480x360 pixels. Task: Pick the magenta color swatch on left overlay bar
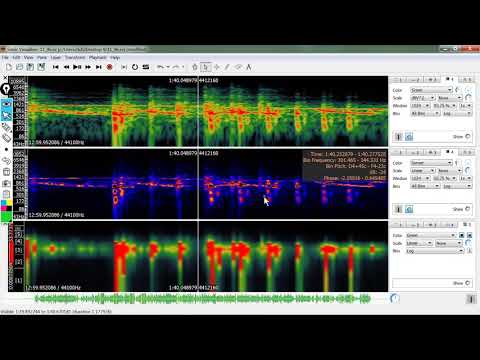(4, 208)
